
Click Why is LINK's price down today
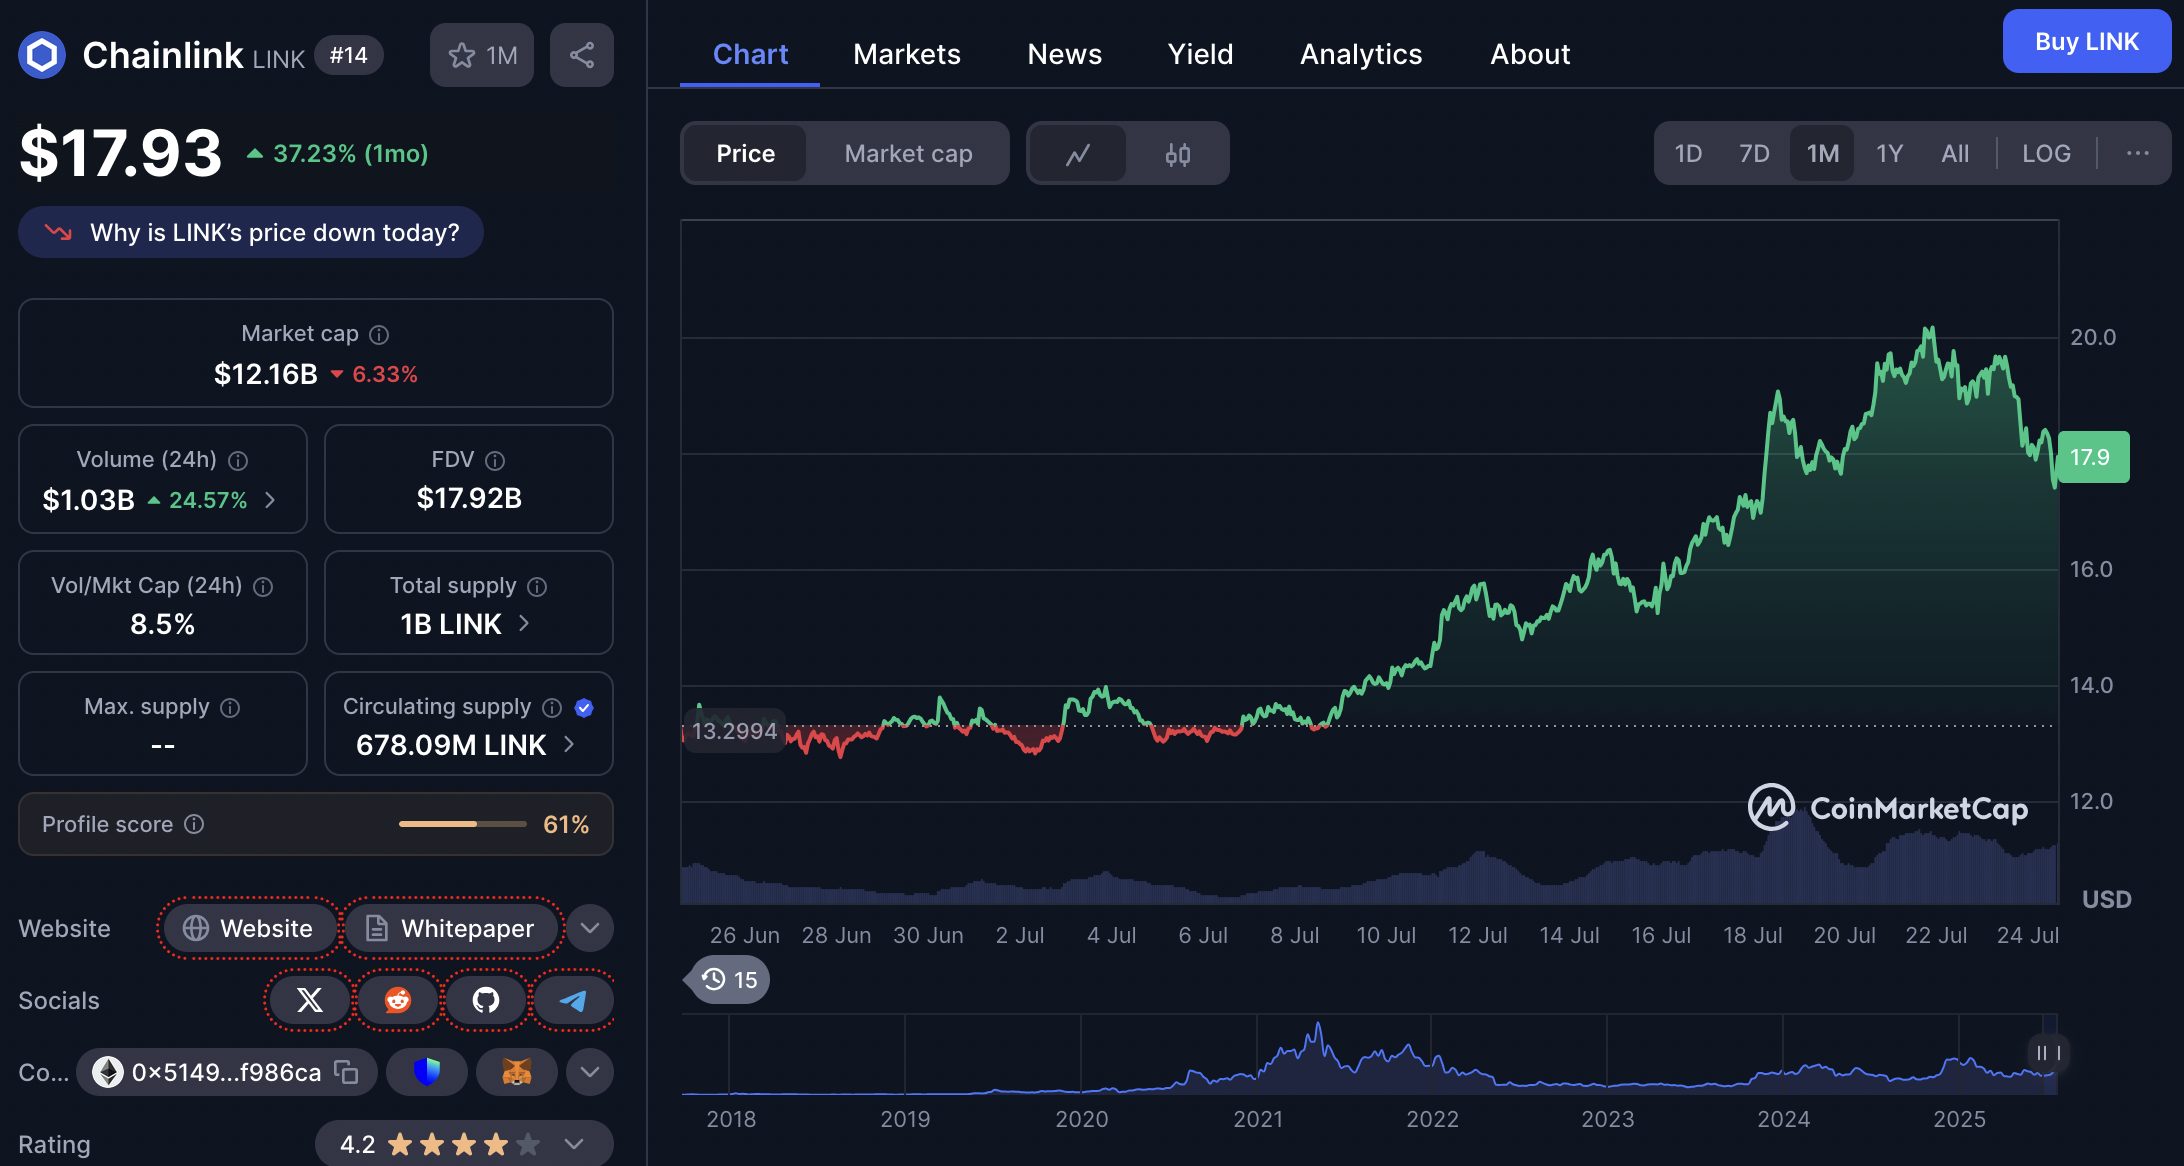(251, 233)
